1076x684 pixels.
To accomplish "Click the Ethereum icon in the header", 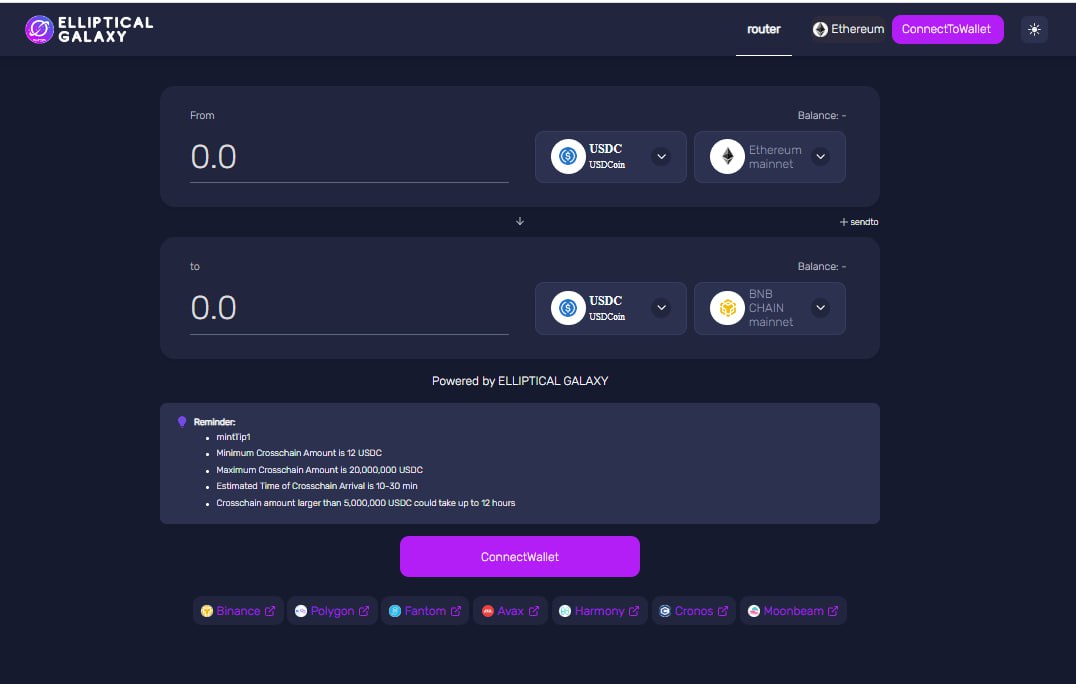I will [820, 30].
